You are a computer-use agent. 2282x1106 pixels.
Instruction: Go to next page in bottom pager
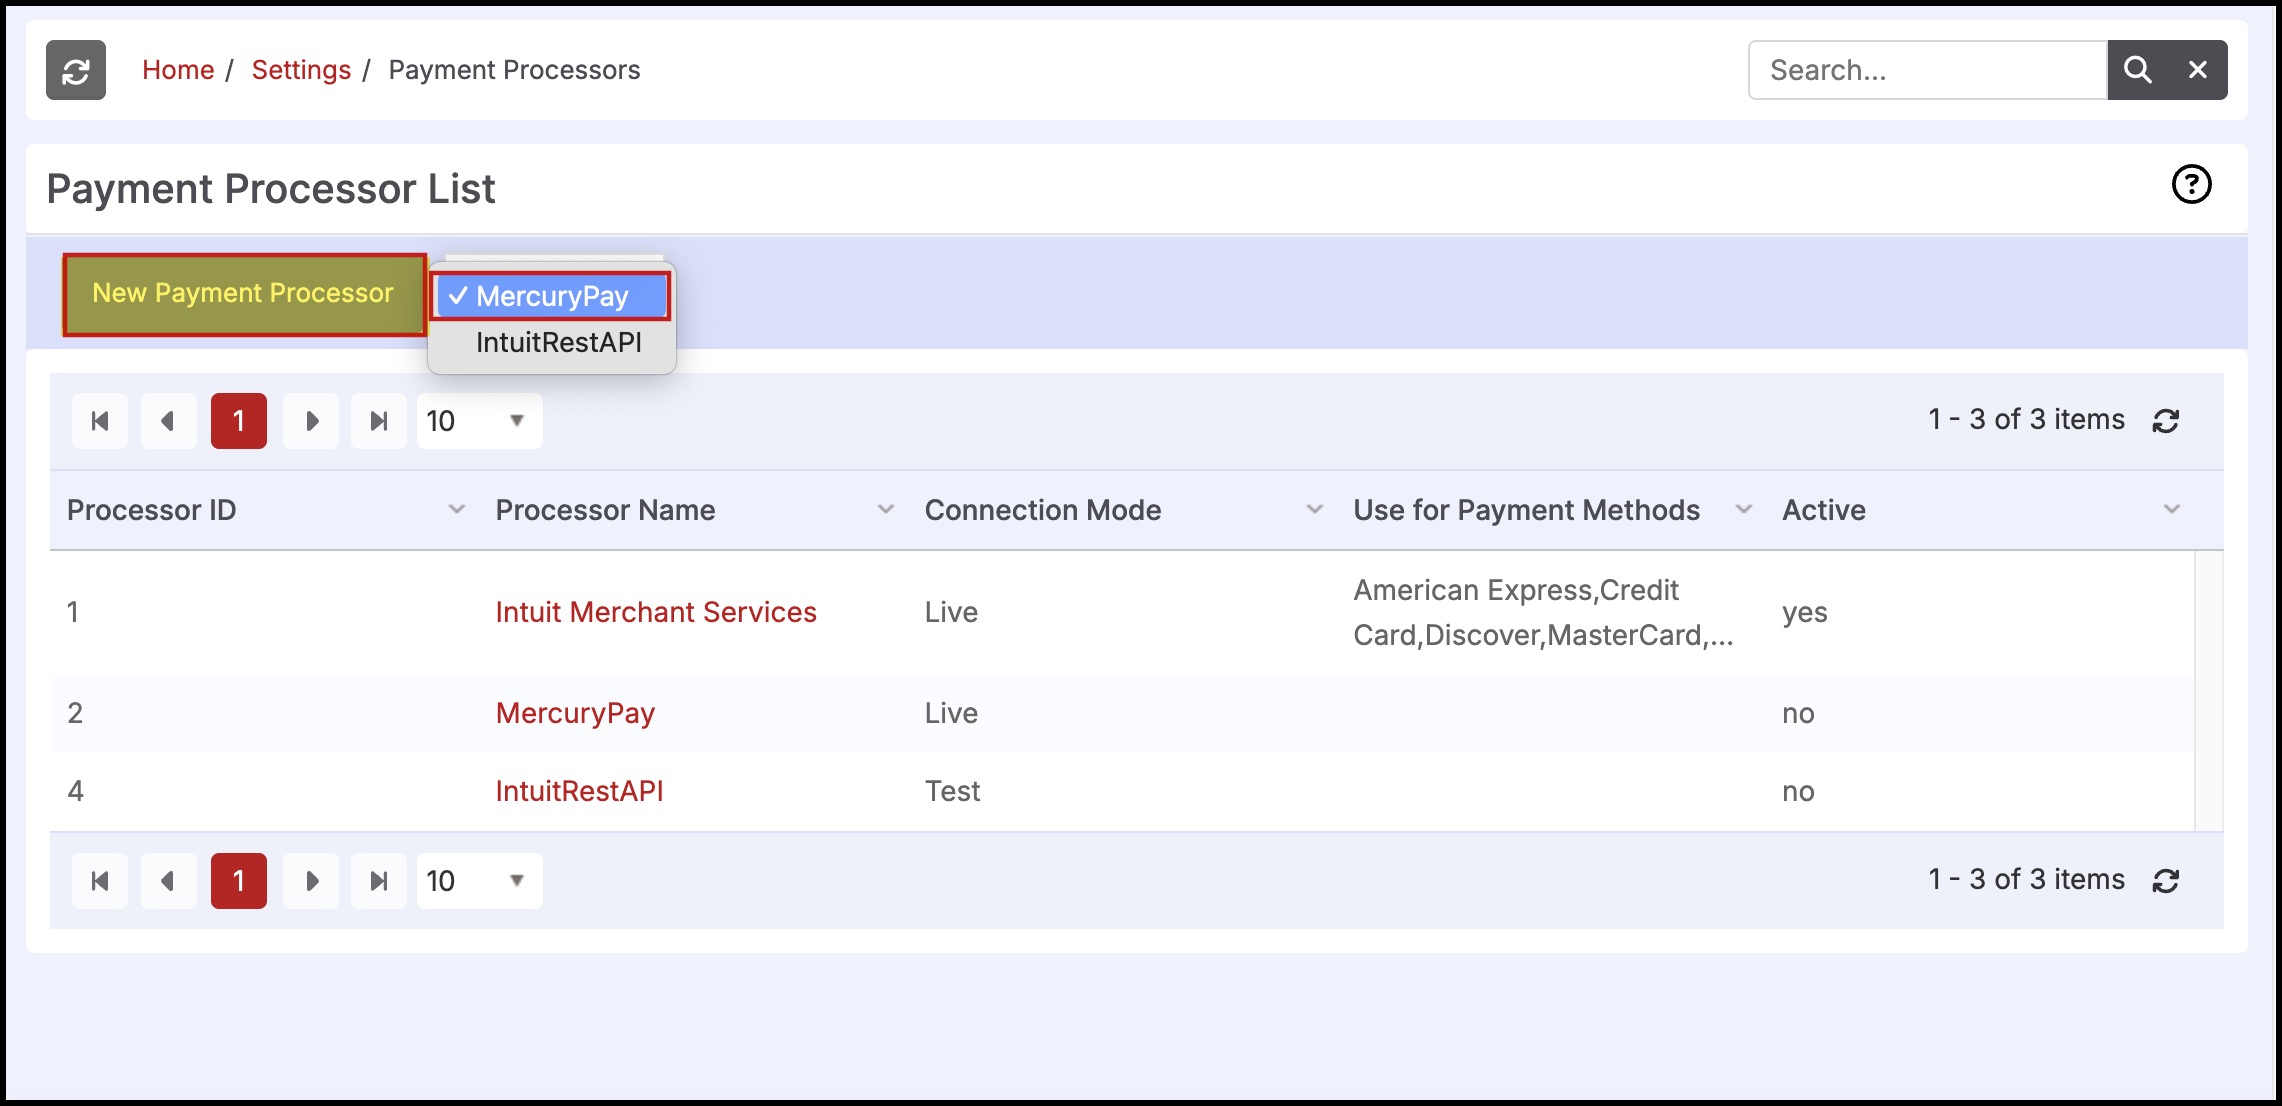311,881
